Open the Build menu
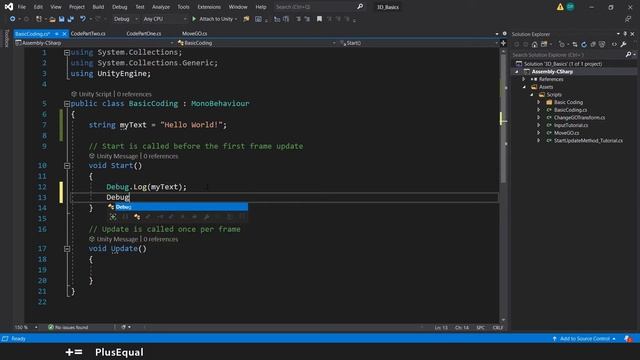The image size is (640, 360). pyautogui.click(x=98, y=7)
